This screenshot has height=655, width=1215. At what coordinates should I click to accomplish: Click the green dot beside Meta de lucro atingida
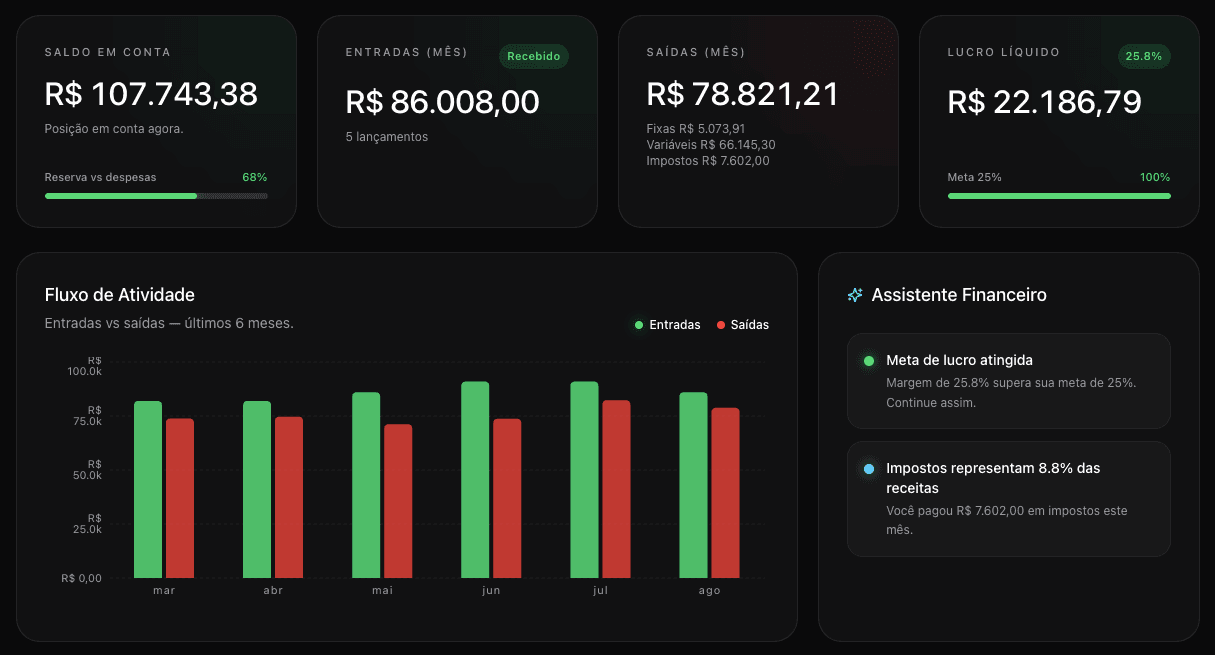point(868,361)
